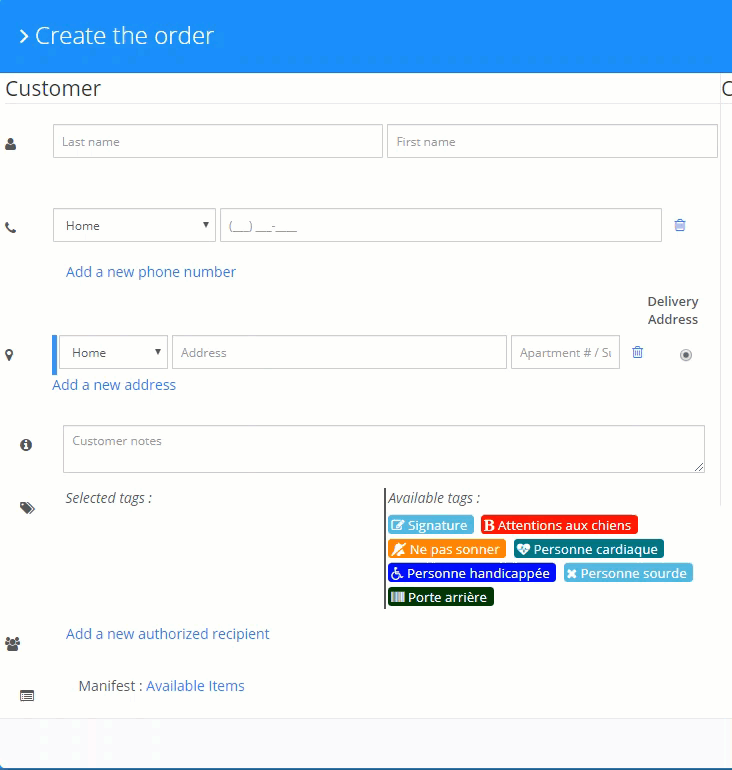
Task: Click Add a new authorized recipient
Action: [167, 634]
